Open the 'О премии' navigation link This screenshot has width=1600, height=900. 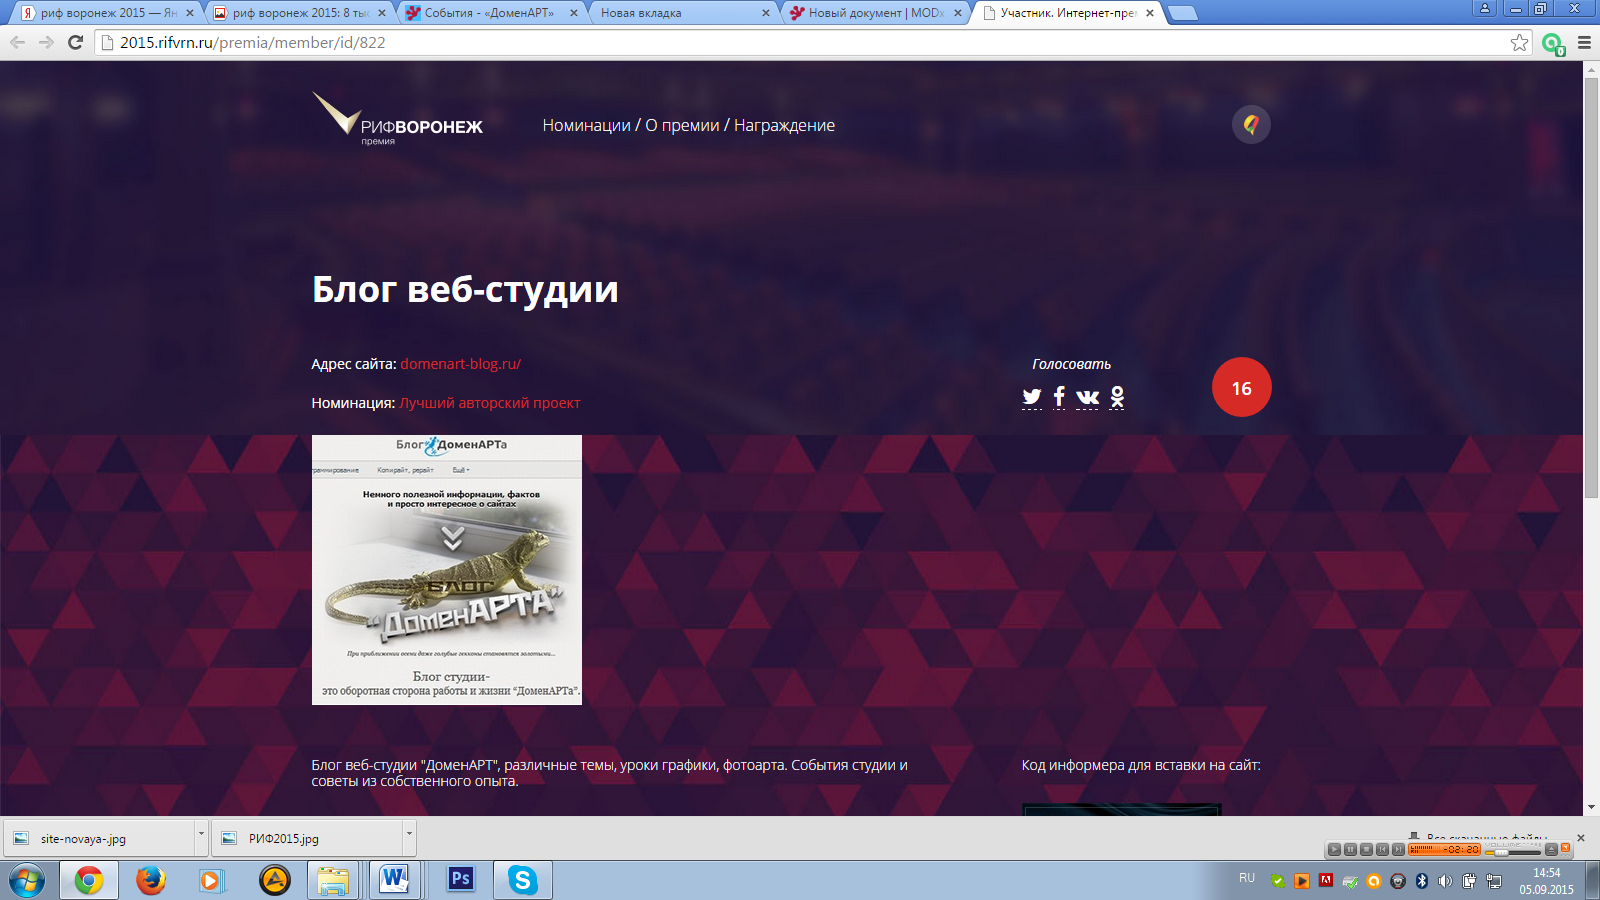[x=682, y=125]
